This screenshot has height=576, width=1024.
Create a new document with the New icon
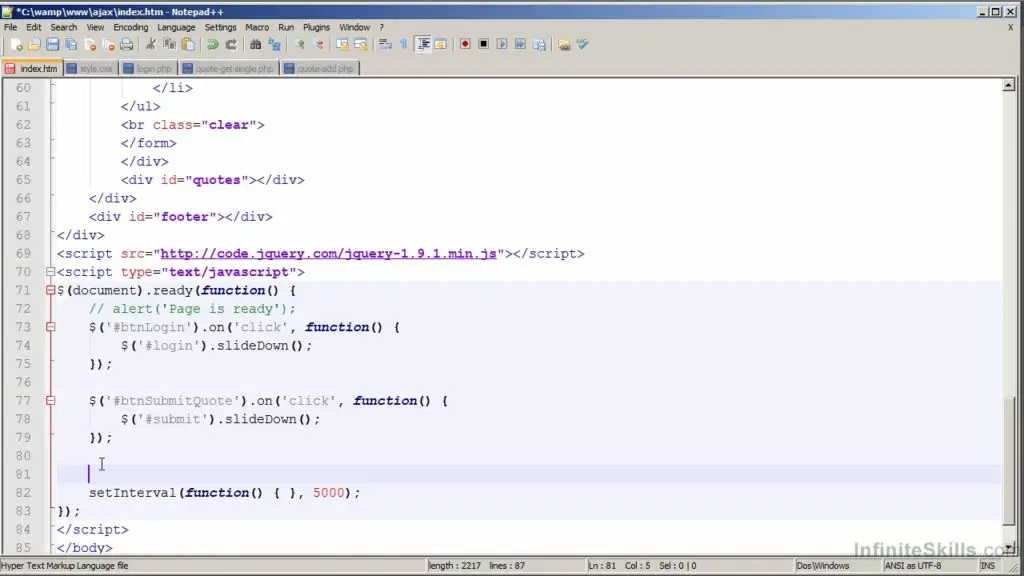16,44
